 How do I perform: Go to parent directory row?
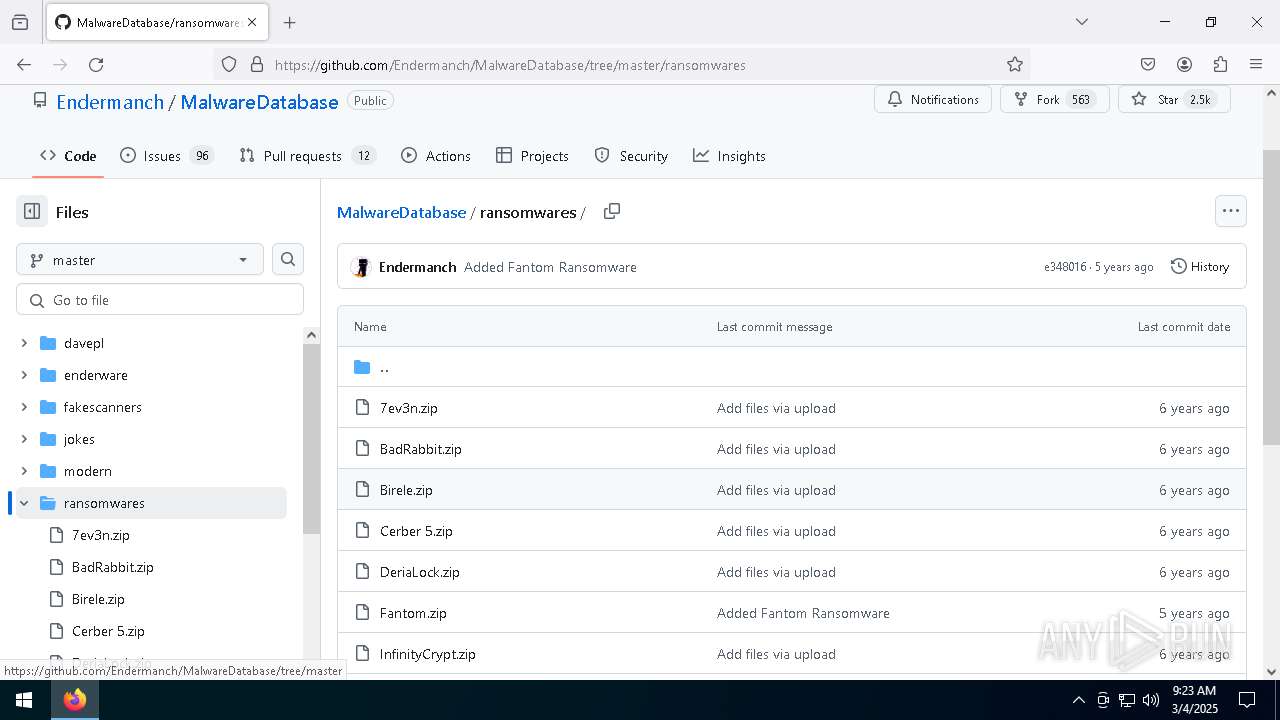pyautogui.click(x=792, y=367)
